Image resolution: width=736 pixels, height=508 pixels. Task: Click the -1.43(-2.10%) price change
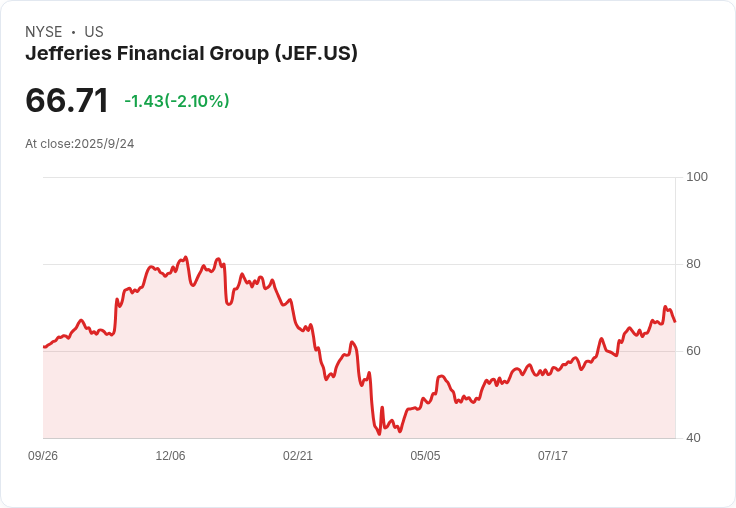pyautogui.click(x=177, y=101)
